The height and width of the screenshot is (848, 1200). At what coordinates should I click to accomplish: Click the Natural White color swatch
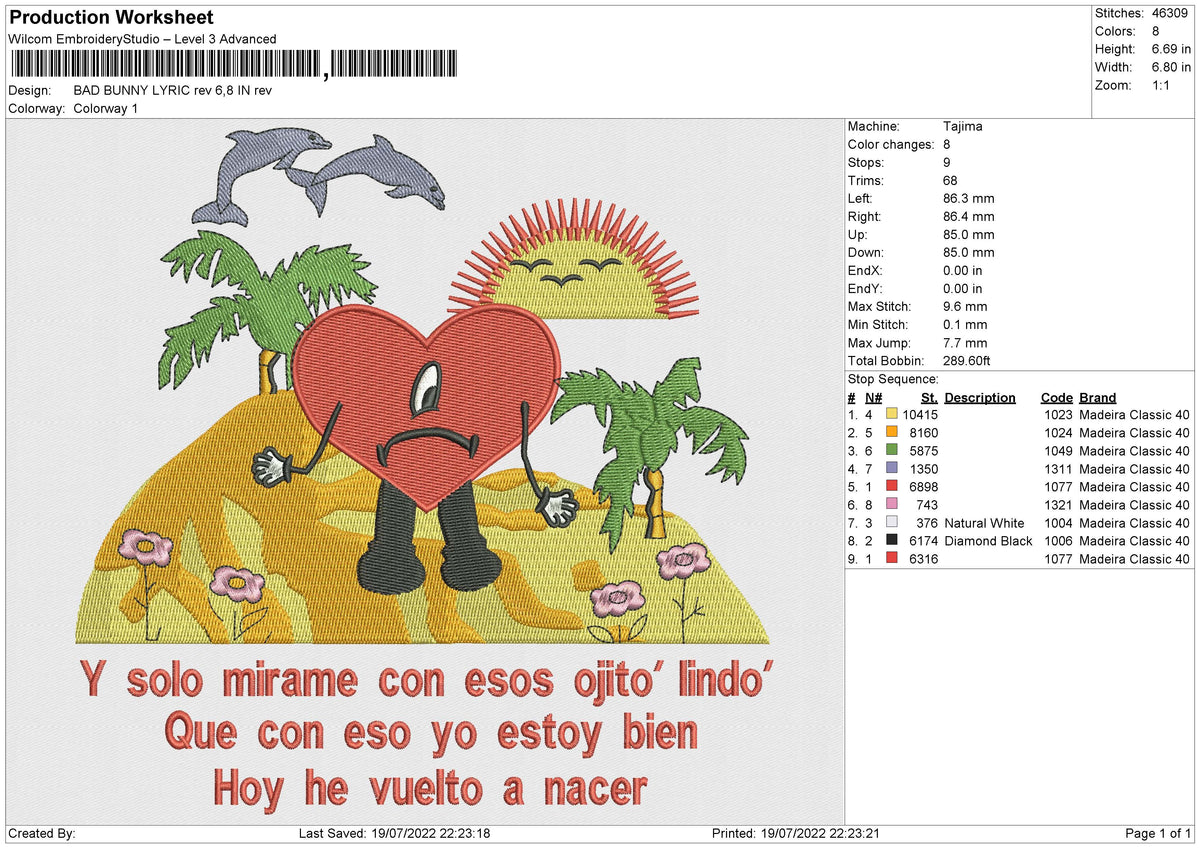[x=892, y=523]
